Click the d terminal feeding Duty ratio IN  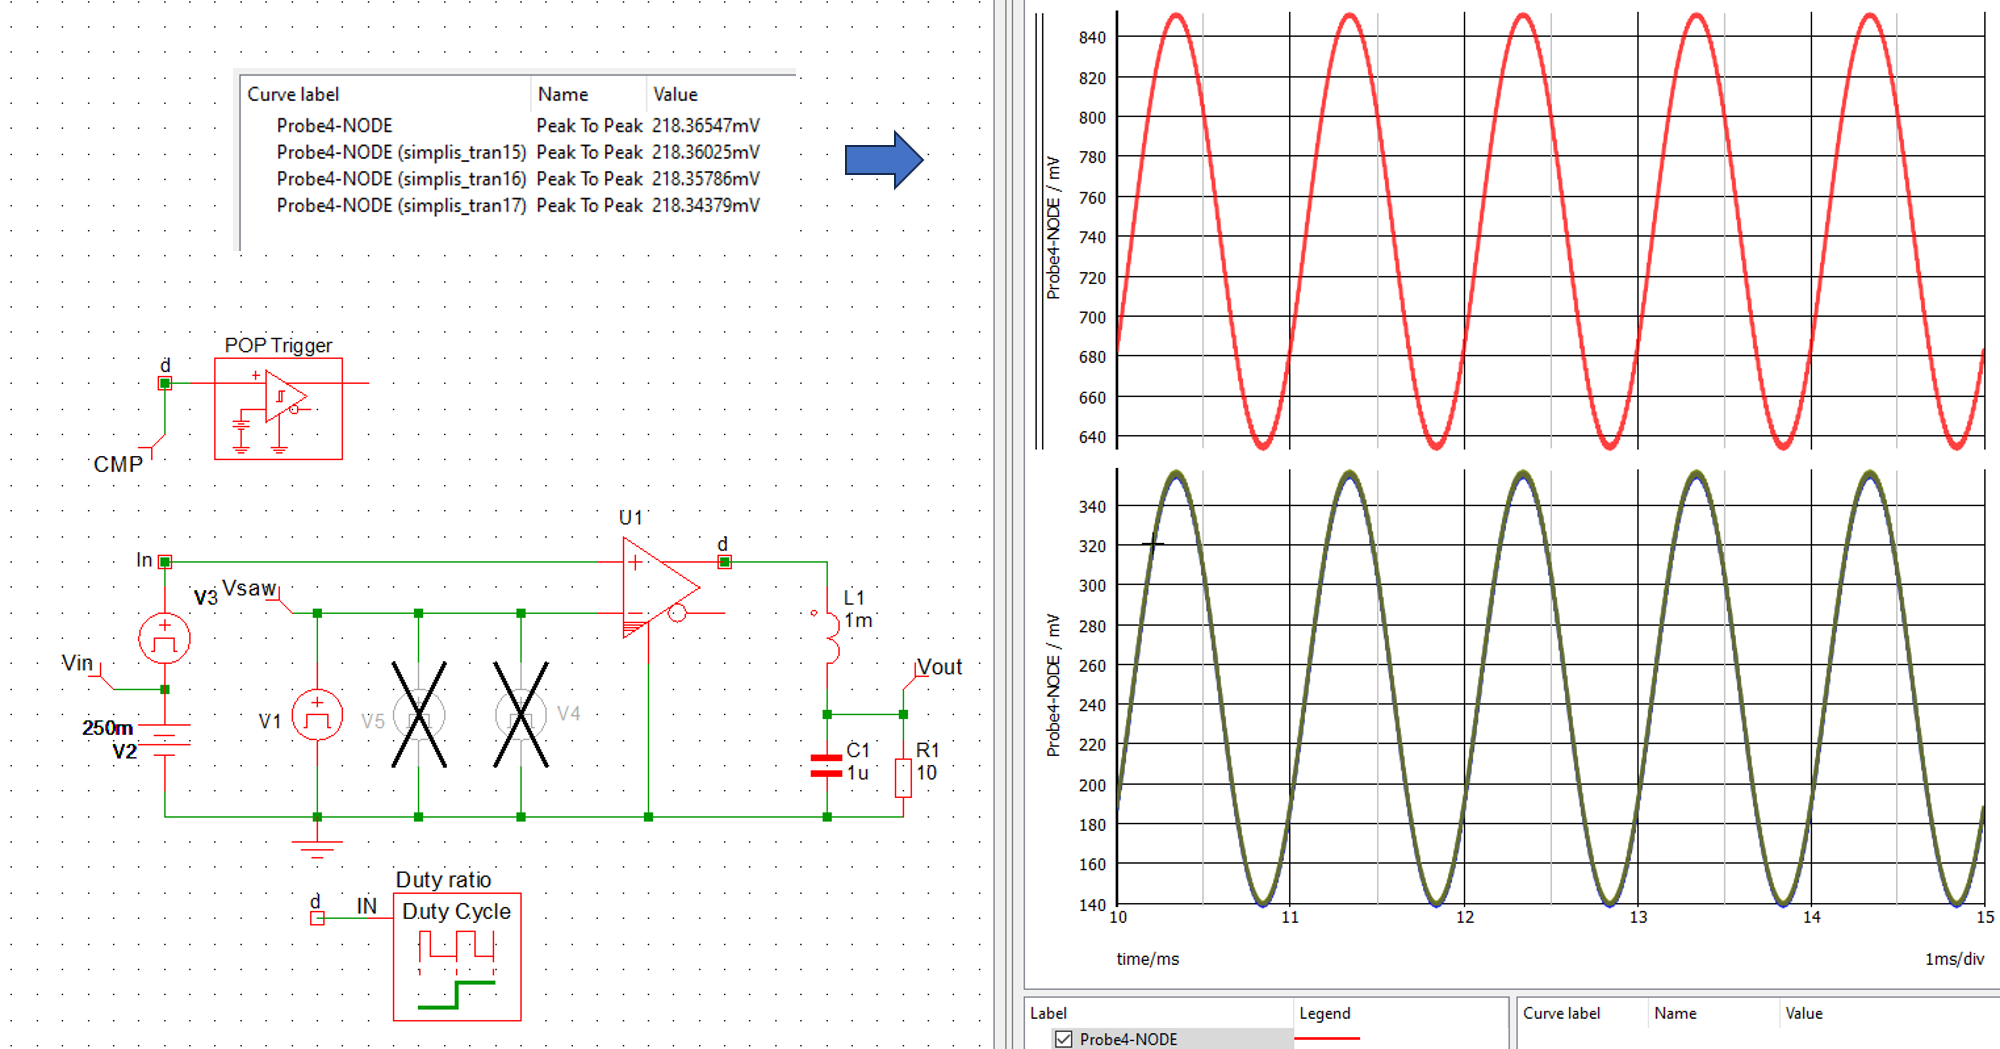point(317,918)
